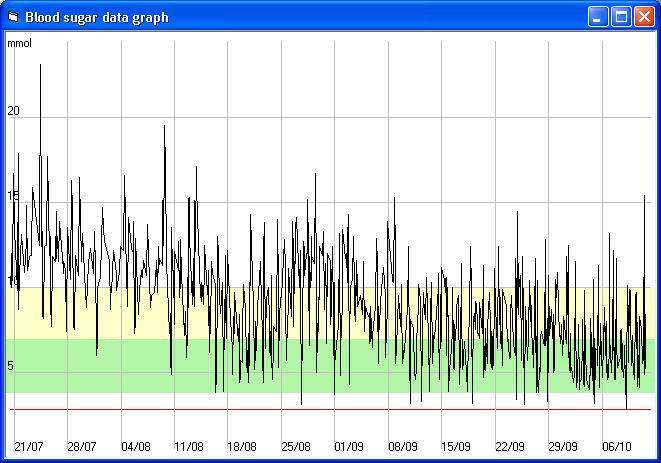Pick the 04/08 date label
Image resolution: width=661 pixels, height=463 pixels.
click(x=135, y=447)
